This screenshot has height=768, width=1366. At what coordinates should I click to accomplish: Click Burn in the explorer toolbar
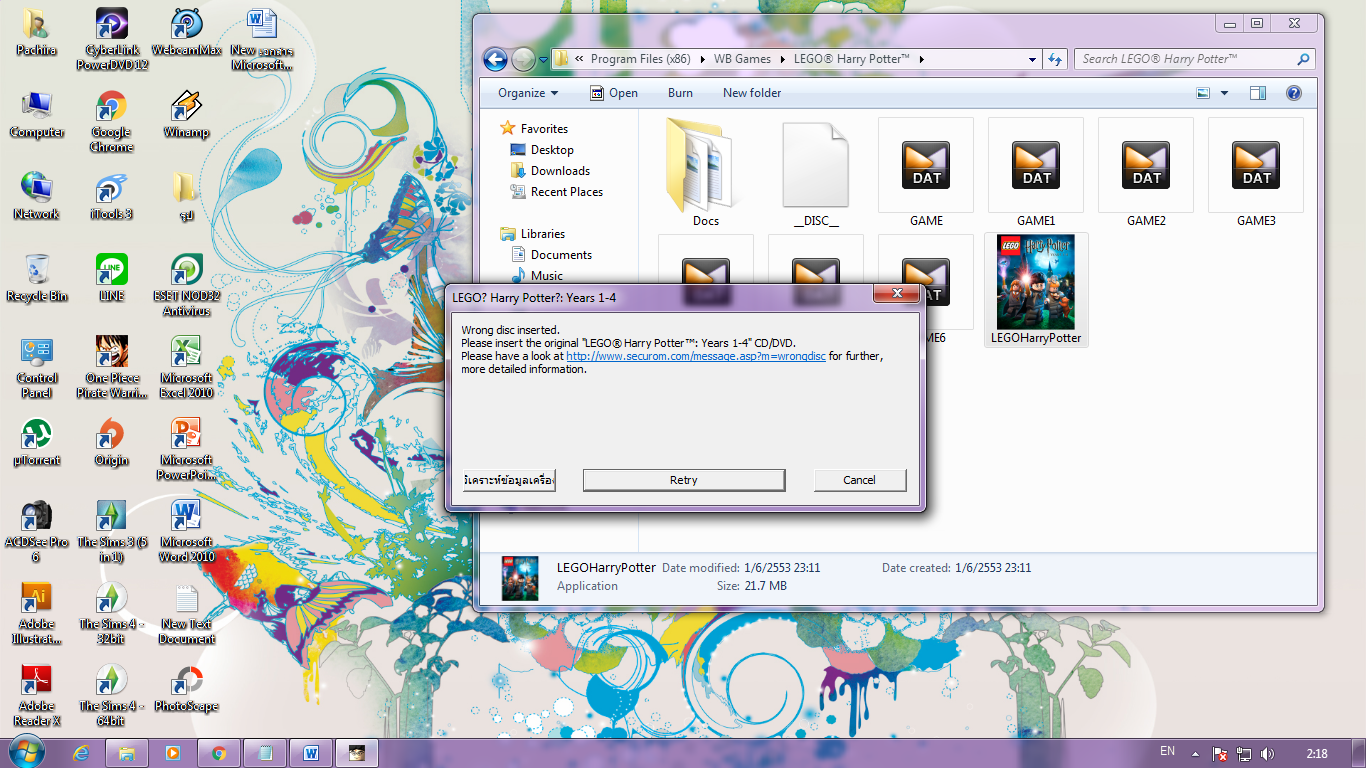tap(680, 93)
